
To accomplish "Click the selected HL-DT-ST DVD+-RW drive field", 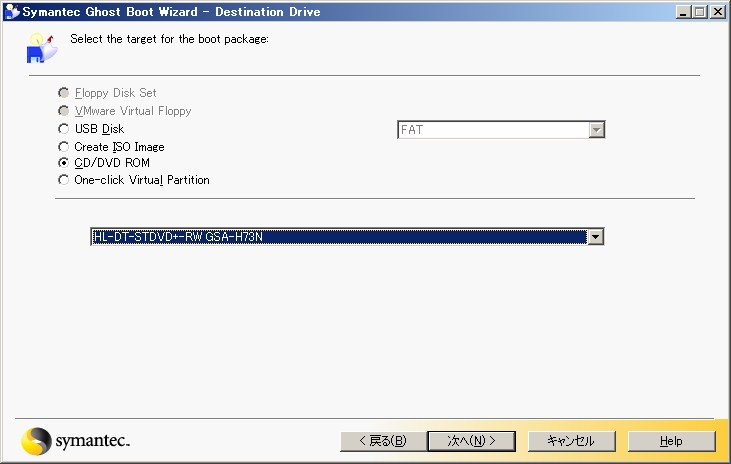I will (x=337, y=237).
